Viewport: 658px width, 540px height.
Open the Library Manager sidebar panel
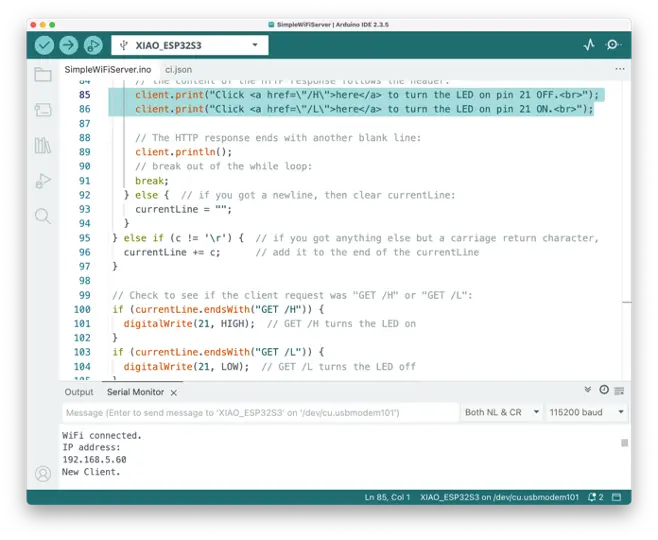point(43,145)
